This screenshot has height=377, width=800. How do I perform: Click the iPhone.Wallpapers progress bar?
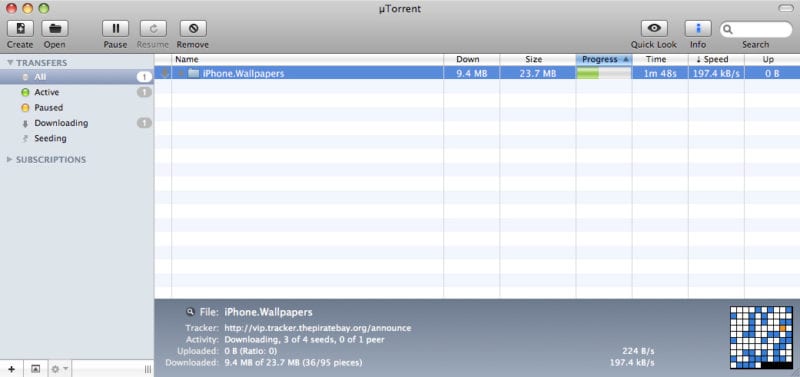(604, 73)
